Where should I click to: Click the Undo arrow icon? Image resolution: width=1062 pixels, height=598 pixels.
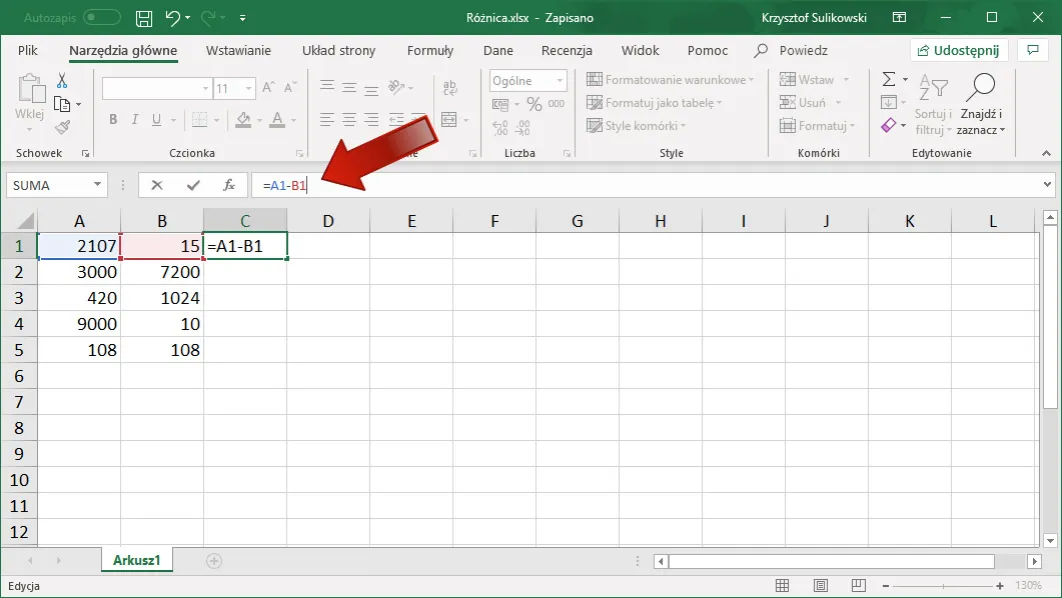point(173,18)
